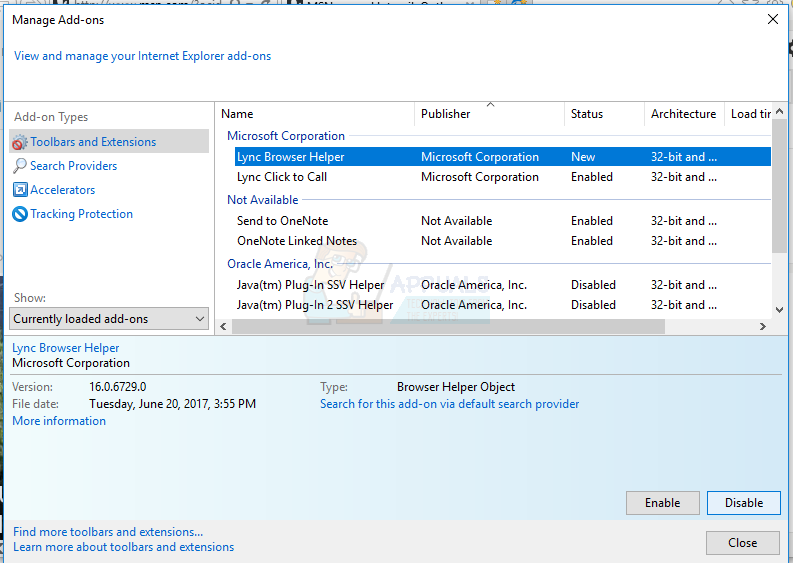793x563 pixels.
Task: Open the Currently loaded add-ons dropdown
Action: click(110, 319)
